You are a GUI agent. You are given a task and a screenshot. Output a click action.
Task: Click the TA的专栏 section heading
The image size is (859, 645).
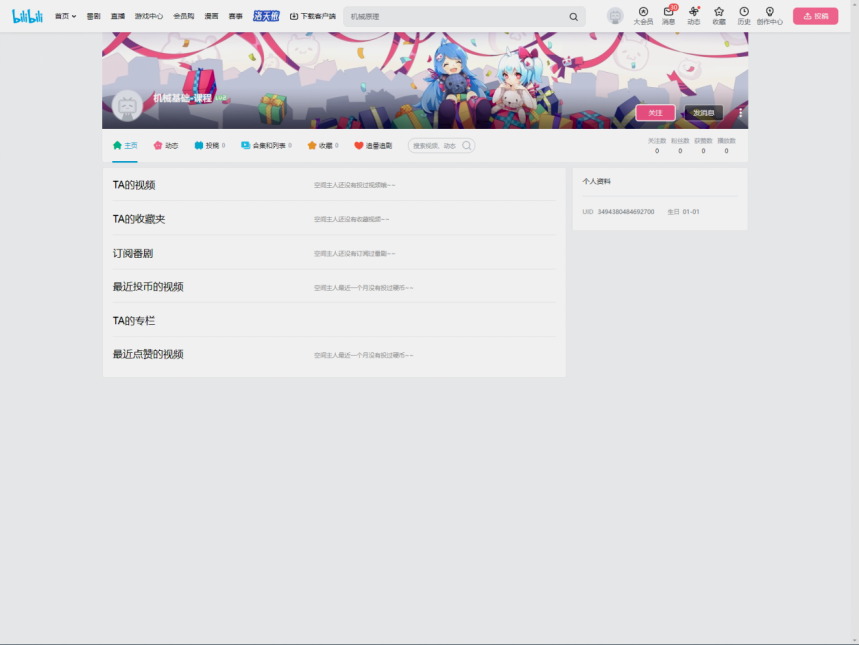[x=134, y=321]
